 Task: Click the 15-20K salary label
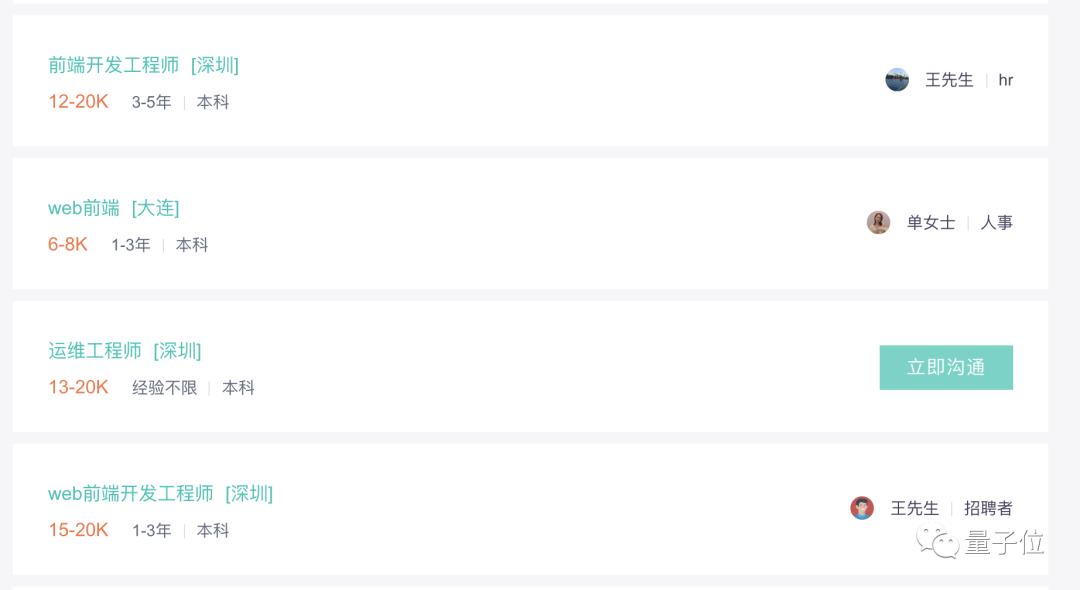click(x=78, y=530)
